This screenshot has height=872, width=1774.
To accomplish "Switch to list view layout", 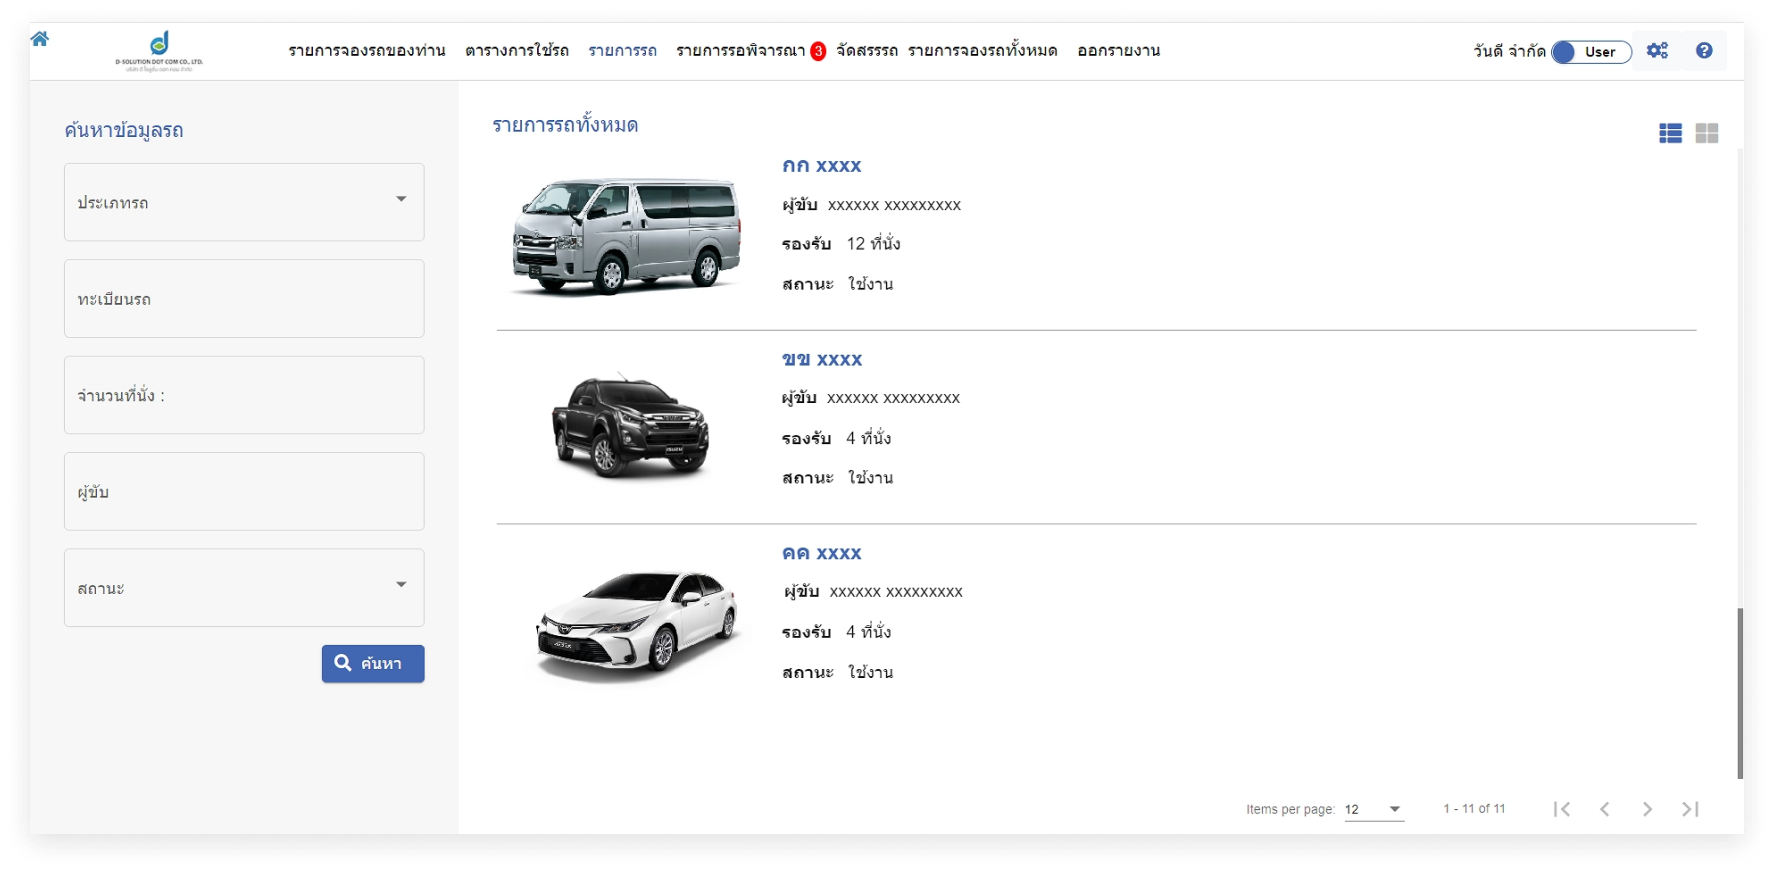I will click(1670, 133).
